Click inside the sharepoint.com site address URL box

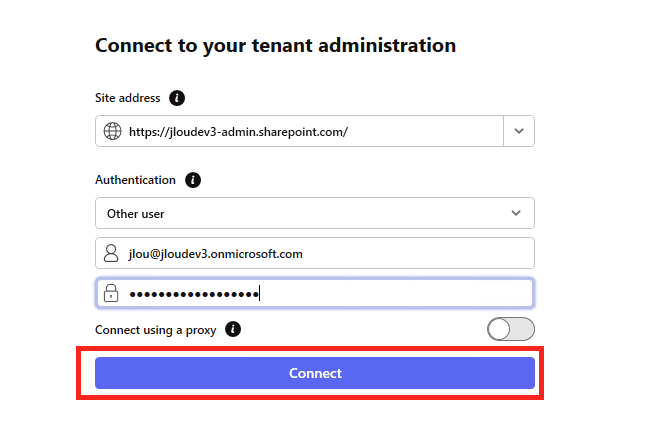point(300,131)
